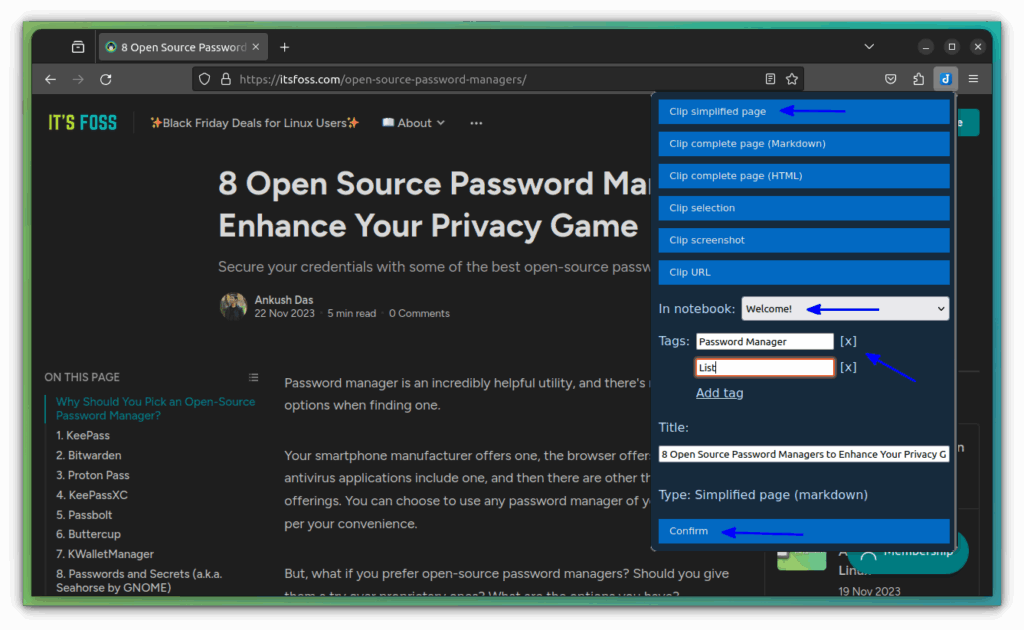Click the It's FOSS logo

82,123
